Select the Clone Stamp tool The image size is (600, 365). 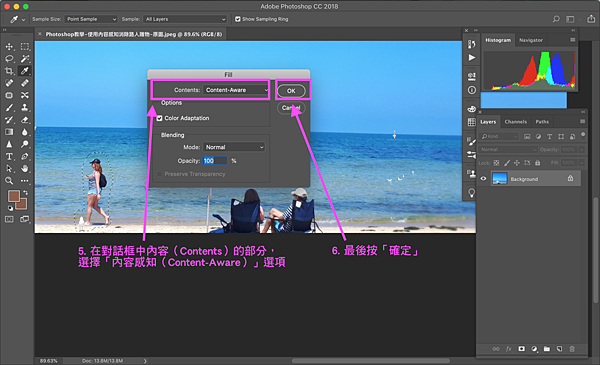25,108
